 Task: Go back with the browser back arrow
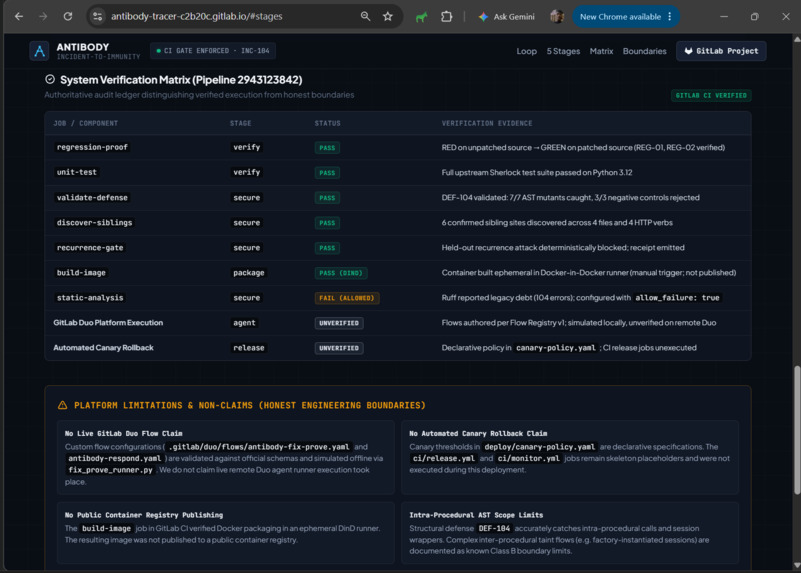[x=19, y=16]
